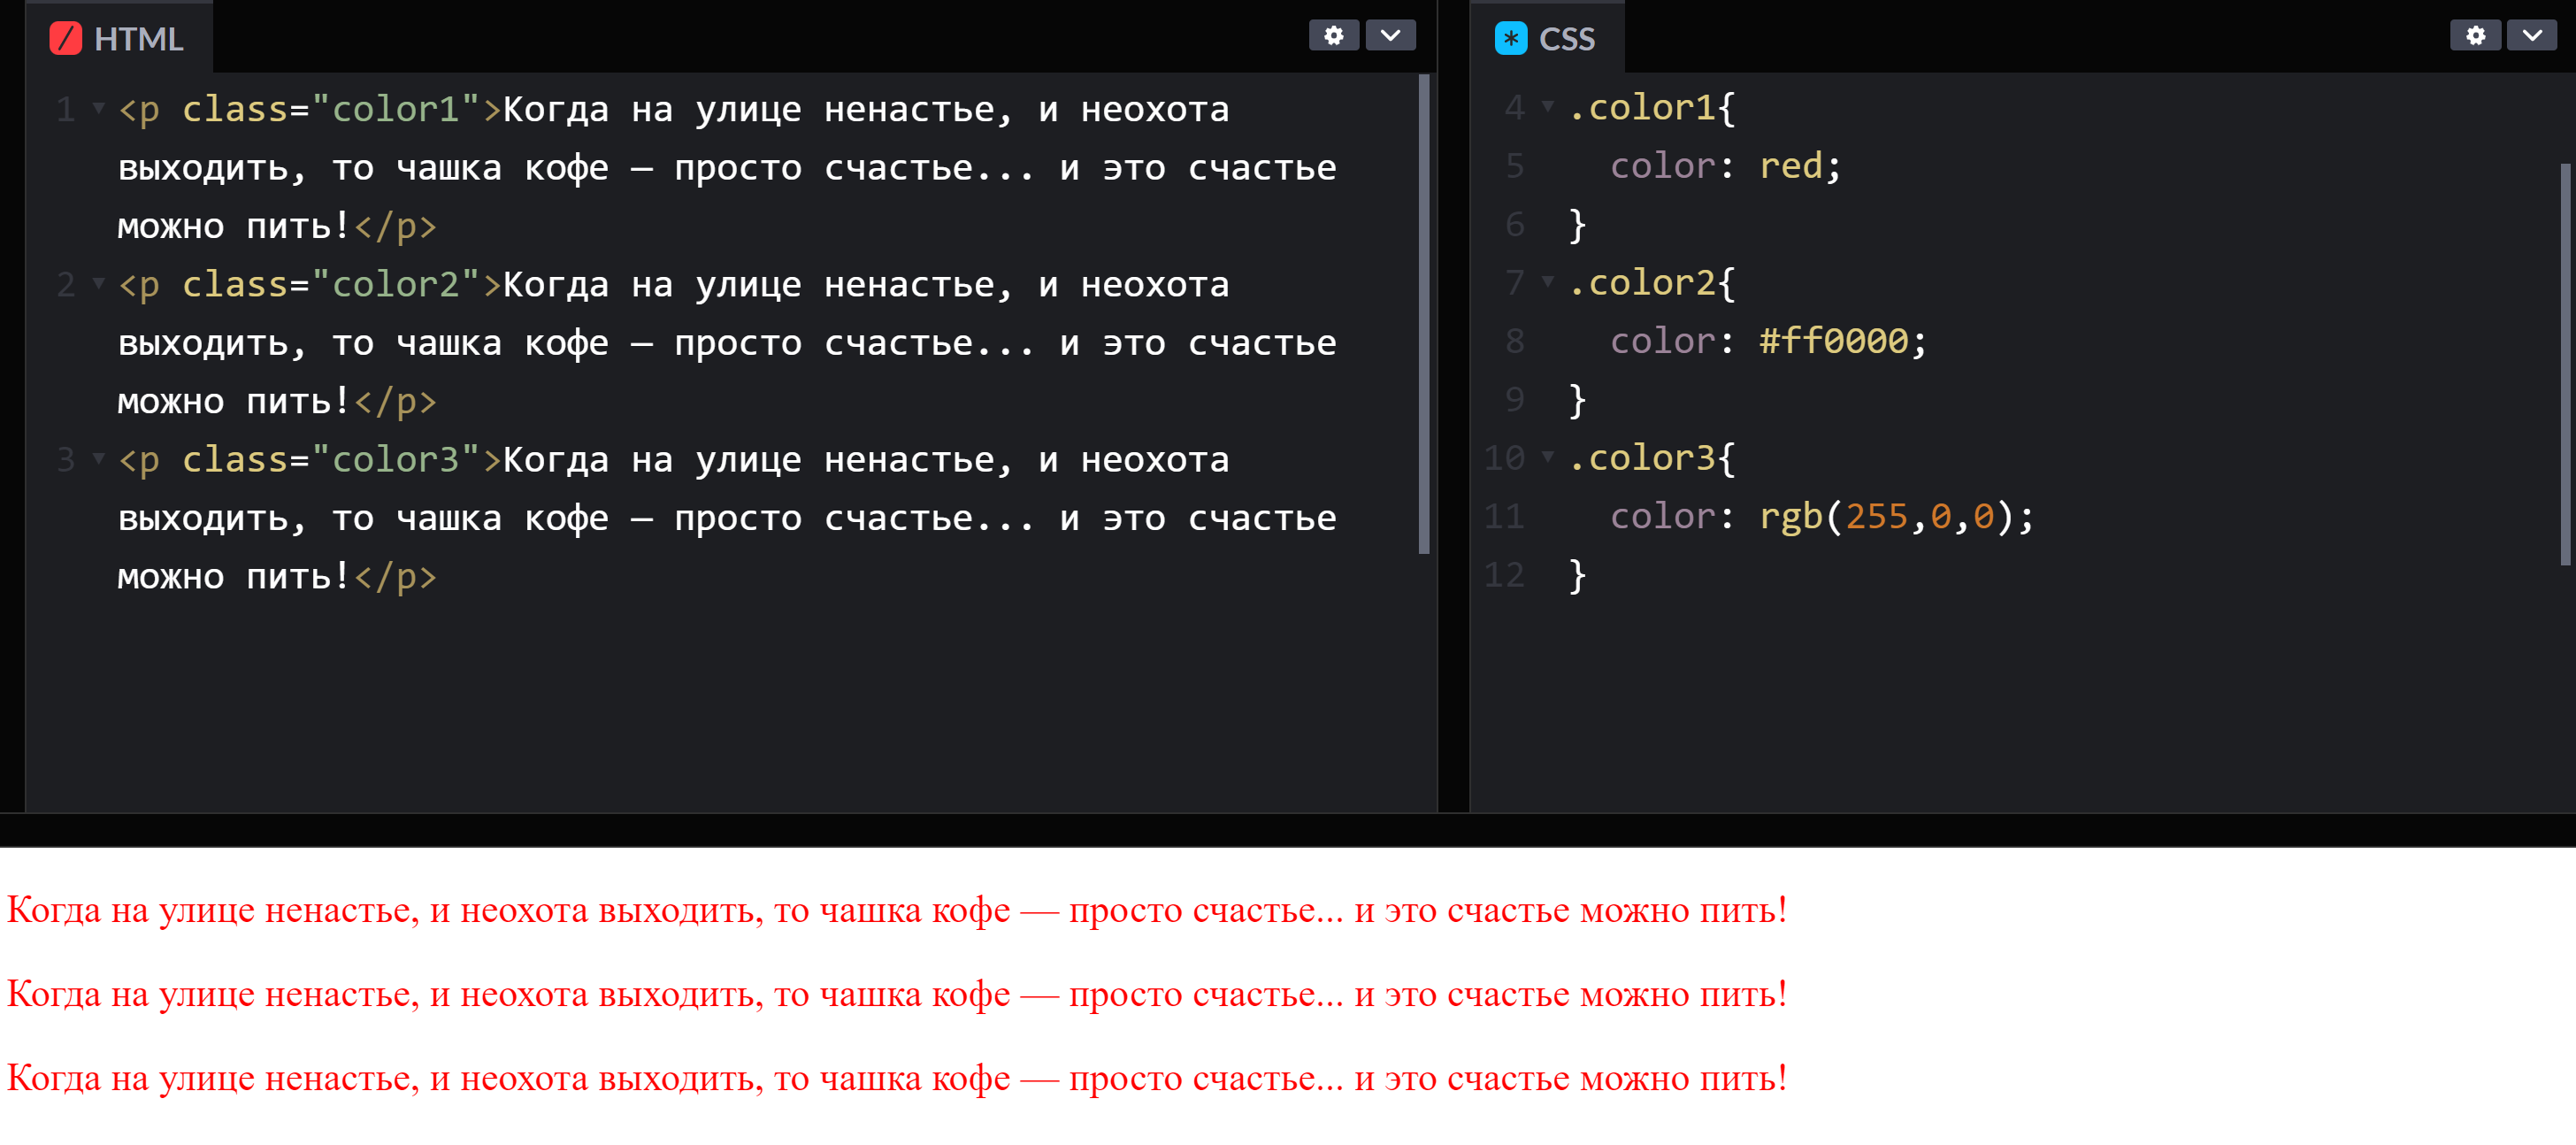The image size is (2576, 1145).
Task: Click class="color1" attribute in HTML
Action: 331,109
